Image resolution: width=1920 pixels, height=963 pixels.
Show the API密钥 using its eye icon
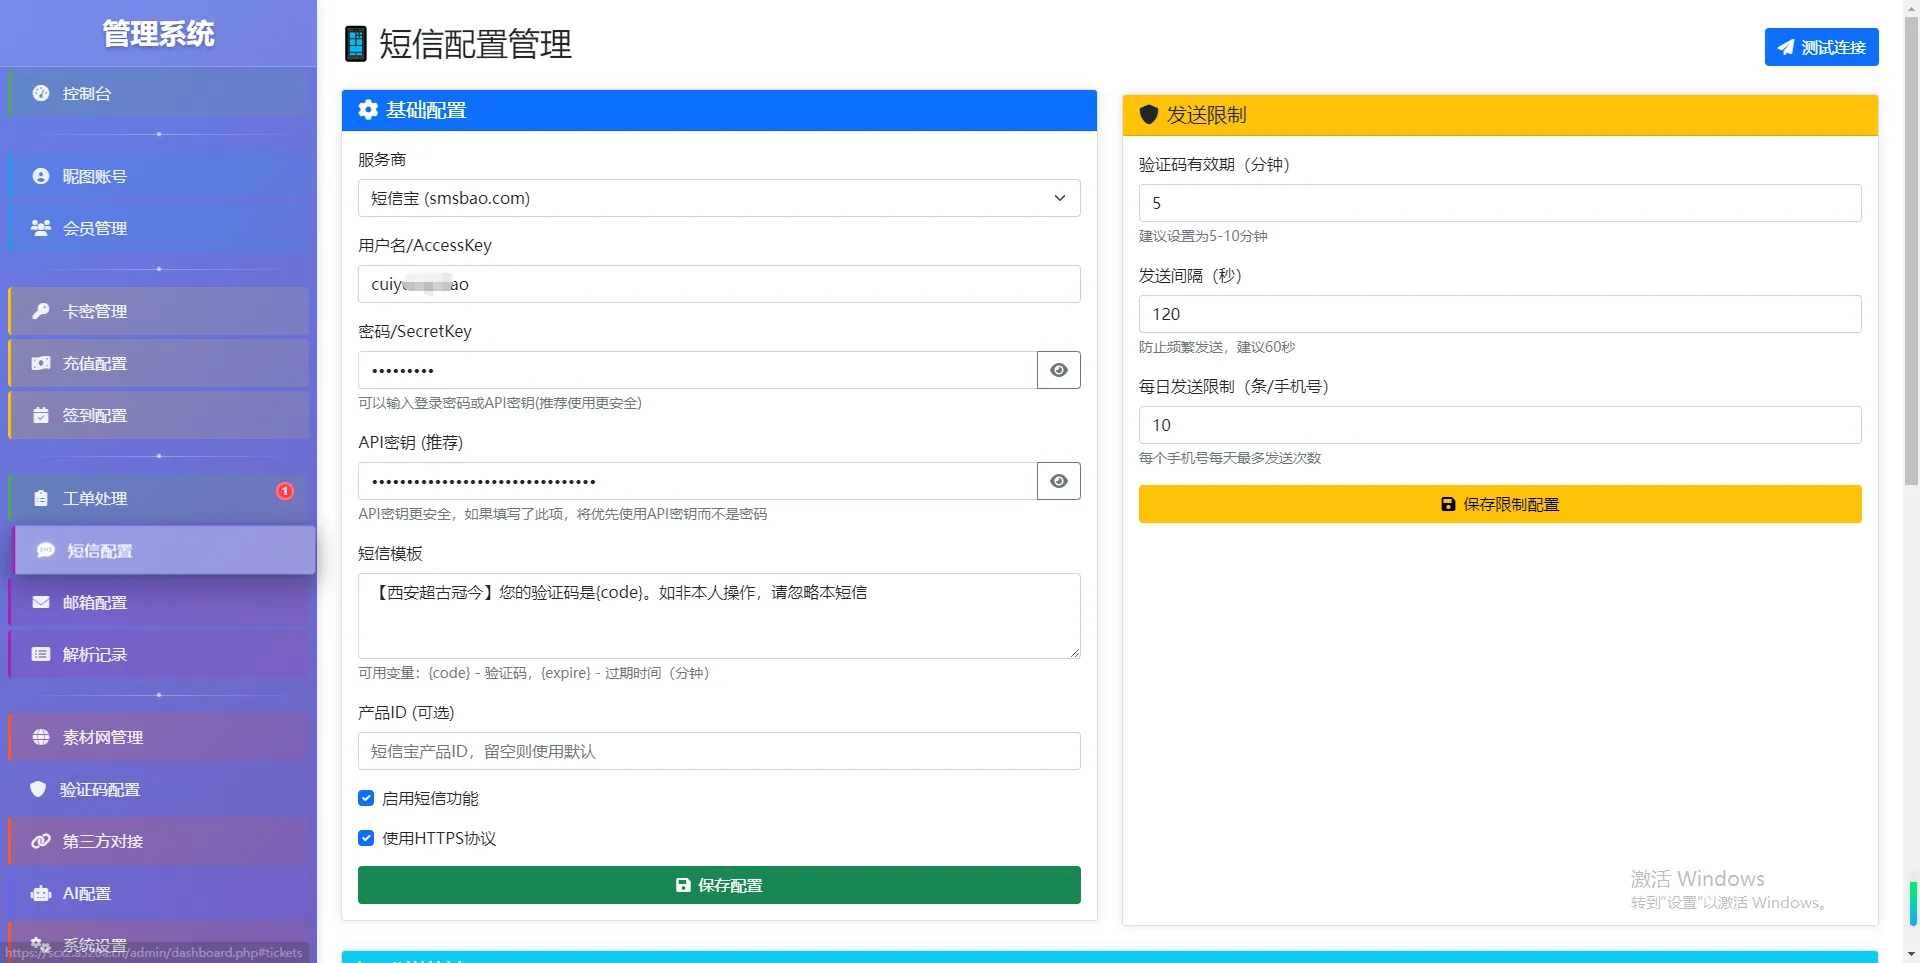[1058, 481]
